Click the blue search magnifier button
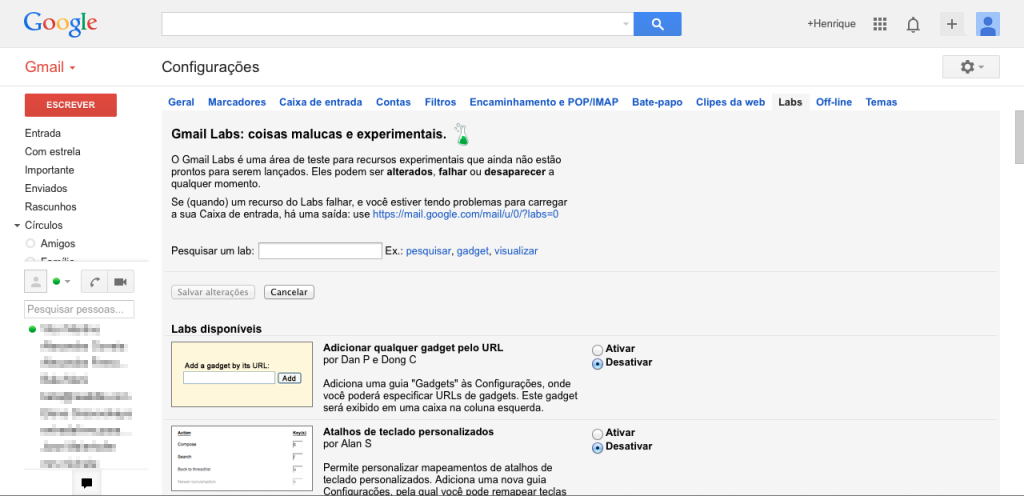This screenshot has height=496, width=1024. (x=657, y=24)
